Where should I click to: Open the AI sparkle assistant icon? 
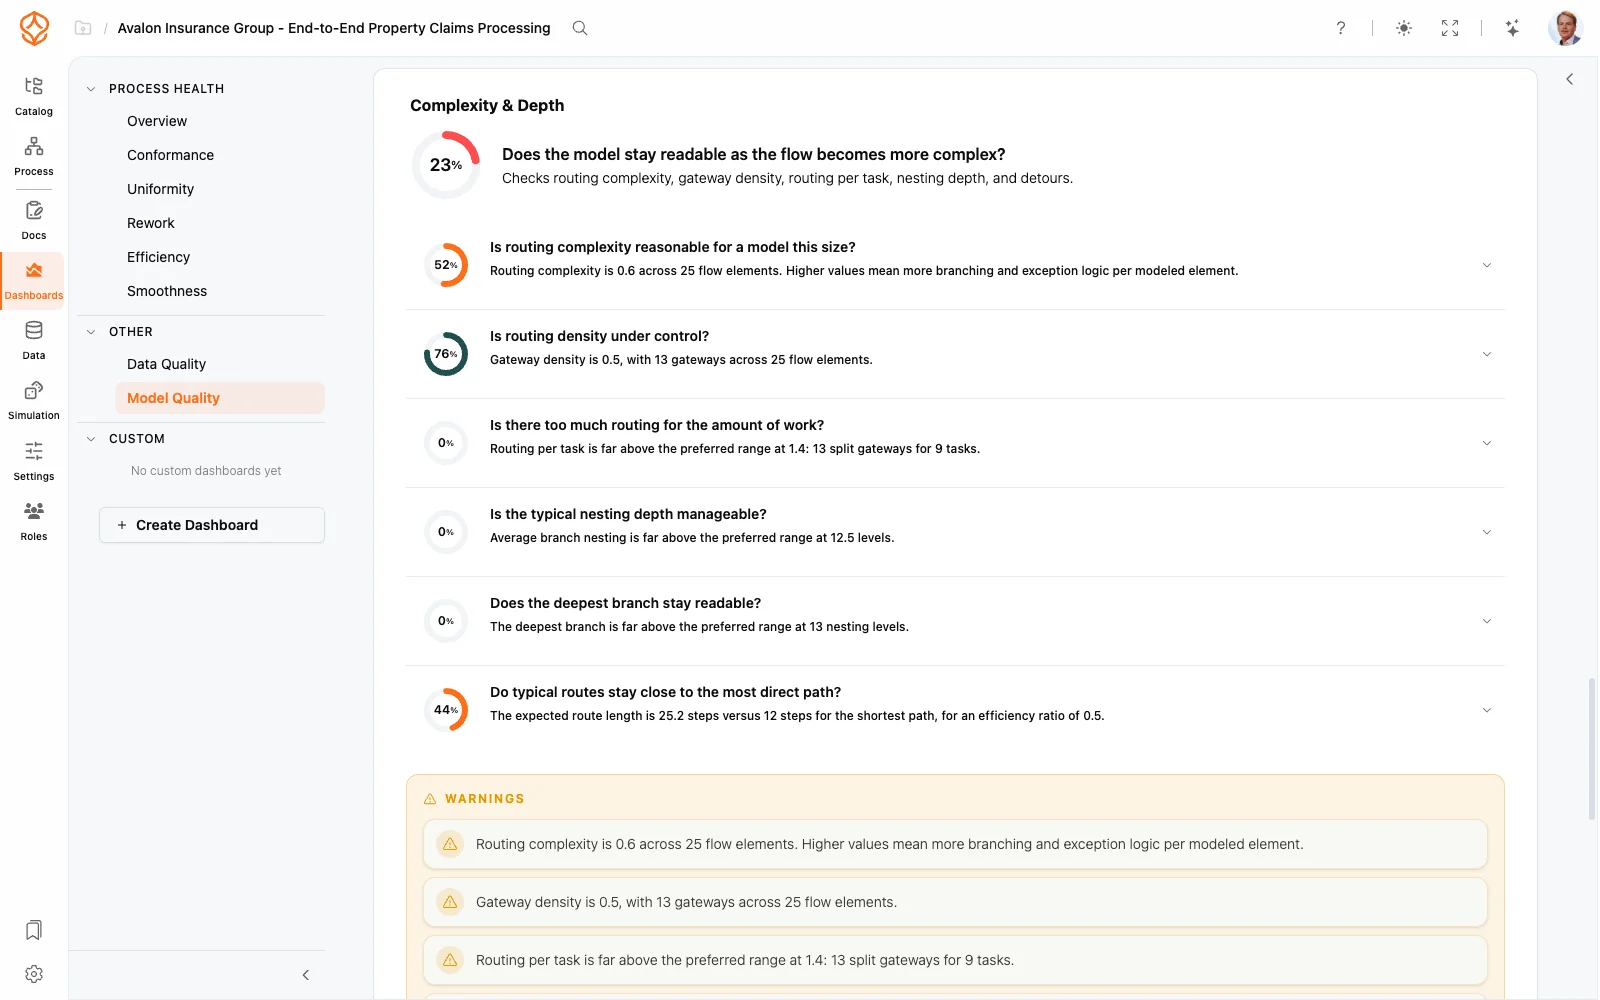tap(1513, 28)
